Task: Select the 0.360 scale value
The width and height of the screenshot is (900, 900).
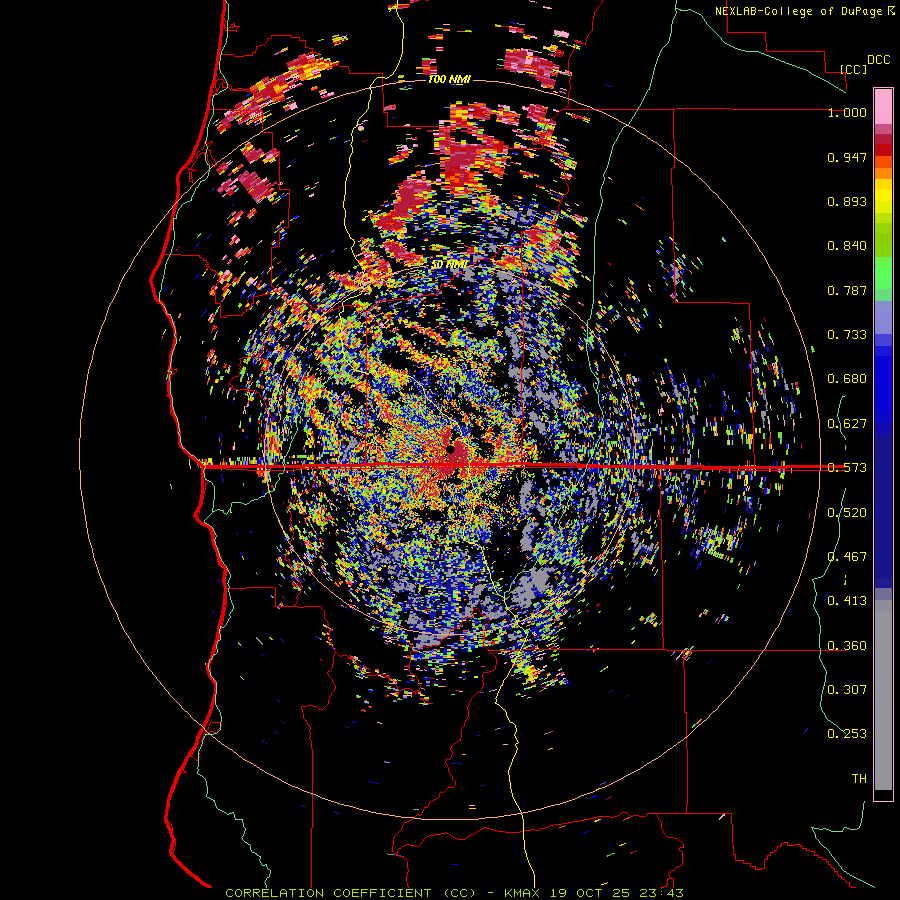Action: pos(847,646)
